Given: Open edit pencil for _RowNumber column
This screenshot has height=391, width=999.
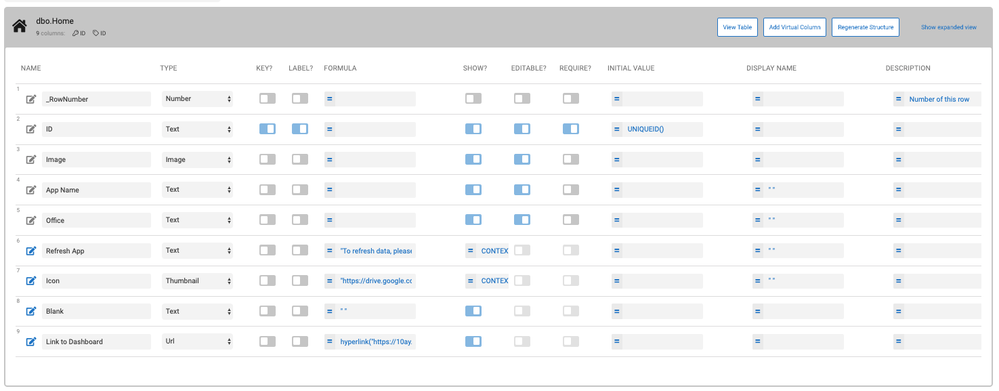Looking at the screenshot, I should click(31, 99).
